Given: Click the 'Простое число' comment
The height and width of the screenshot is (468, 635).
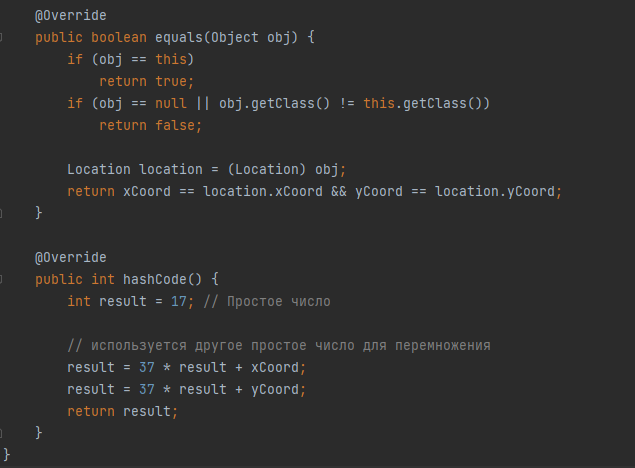Looking at the screenshot, I should (x=267, y=302).
